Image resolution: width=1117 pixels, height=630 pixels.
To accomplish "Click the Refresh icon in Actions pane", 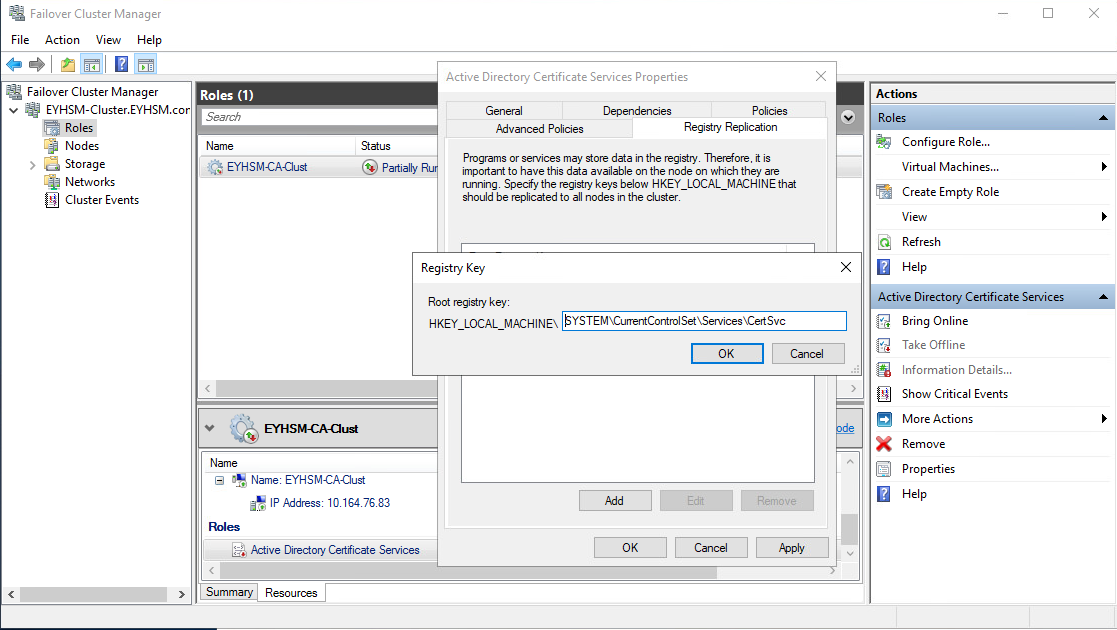I will pos(884,242).
